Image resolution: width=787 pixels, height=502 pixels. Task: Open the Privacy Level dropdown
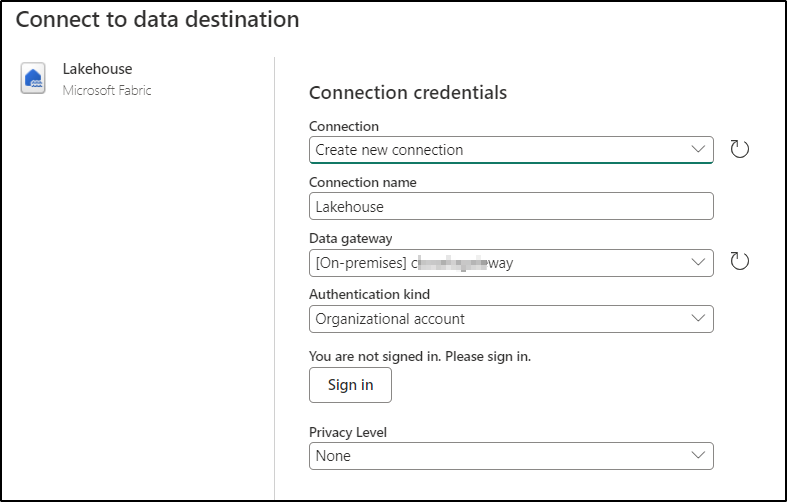(511, 456)
